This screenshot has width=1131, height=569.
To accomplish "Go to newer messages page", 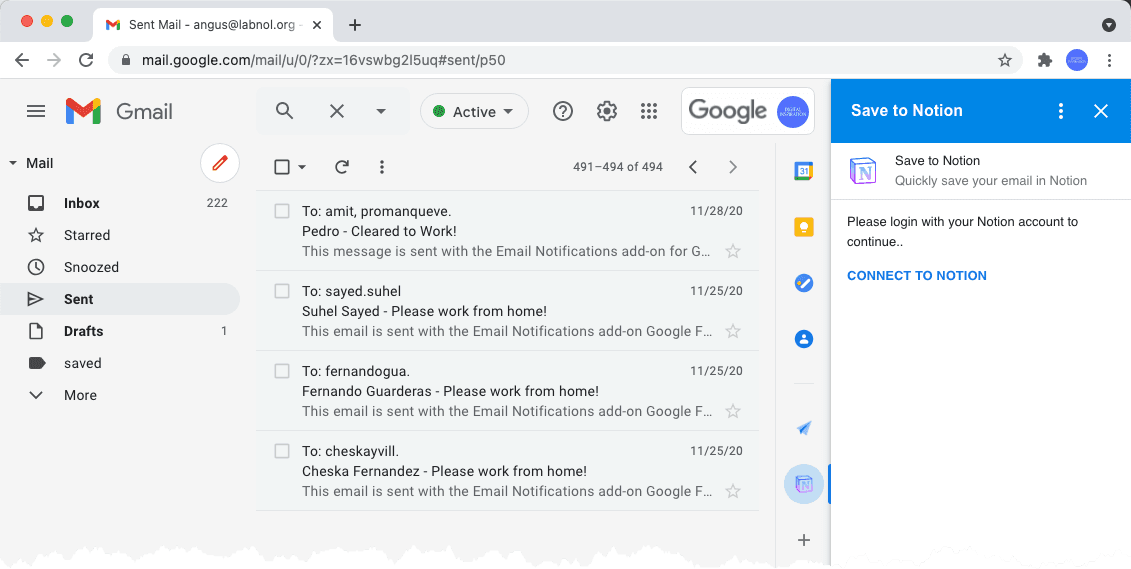I will tap(692, 167).
